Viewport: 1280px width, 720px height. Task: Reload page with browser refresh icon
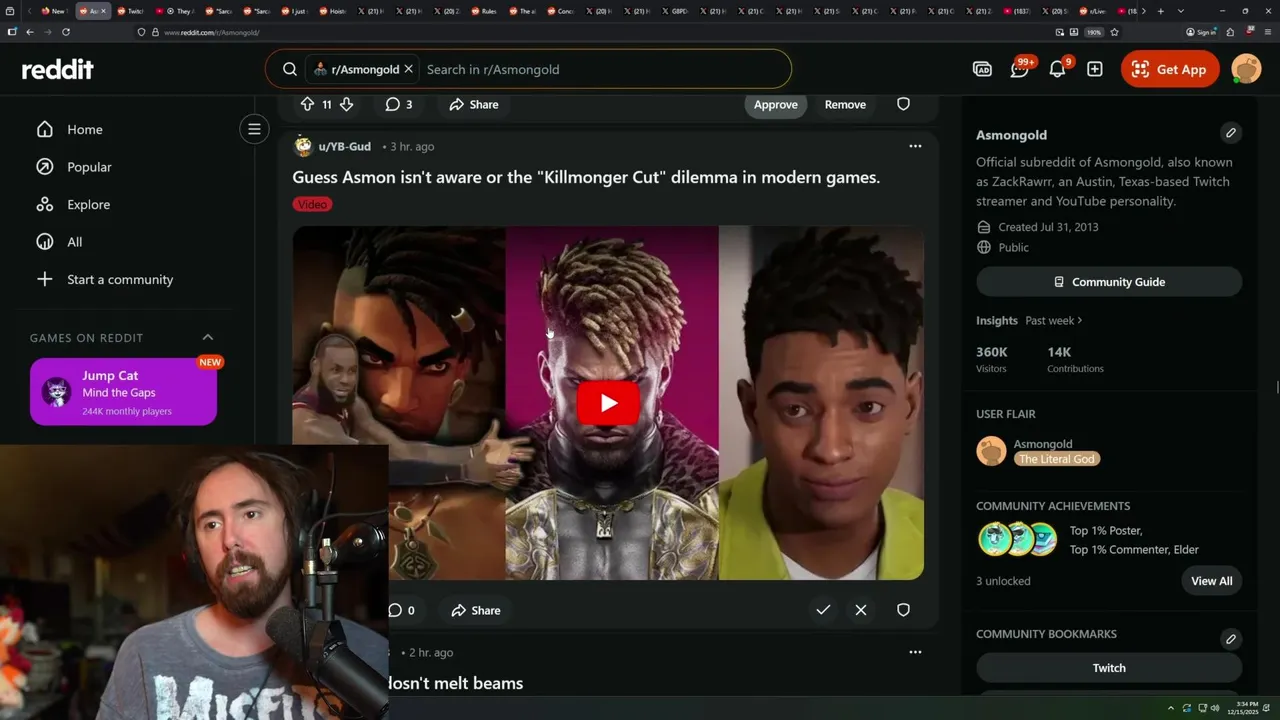[66, 32]
